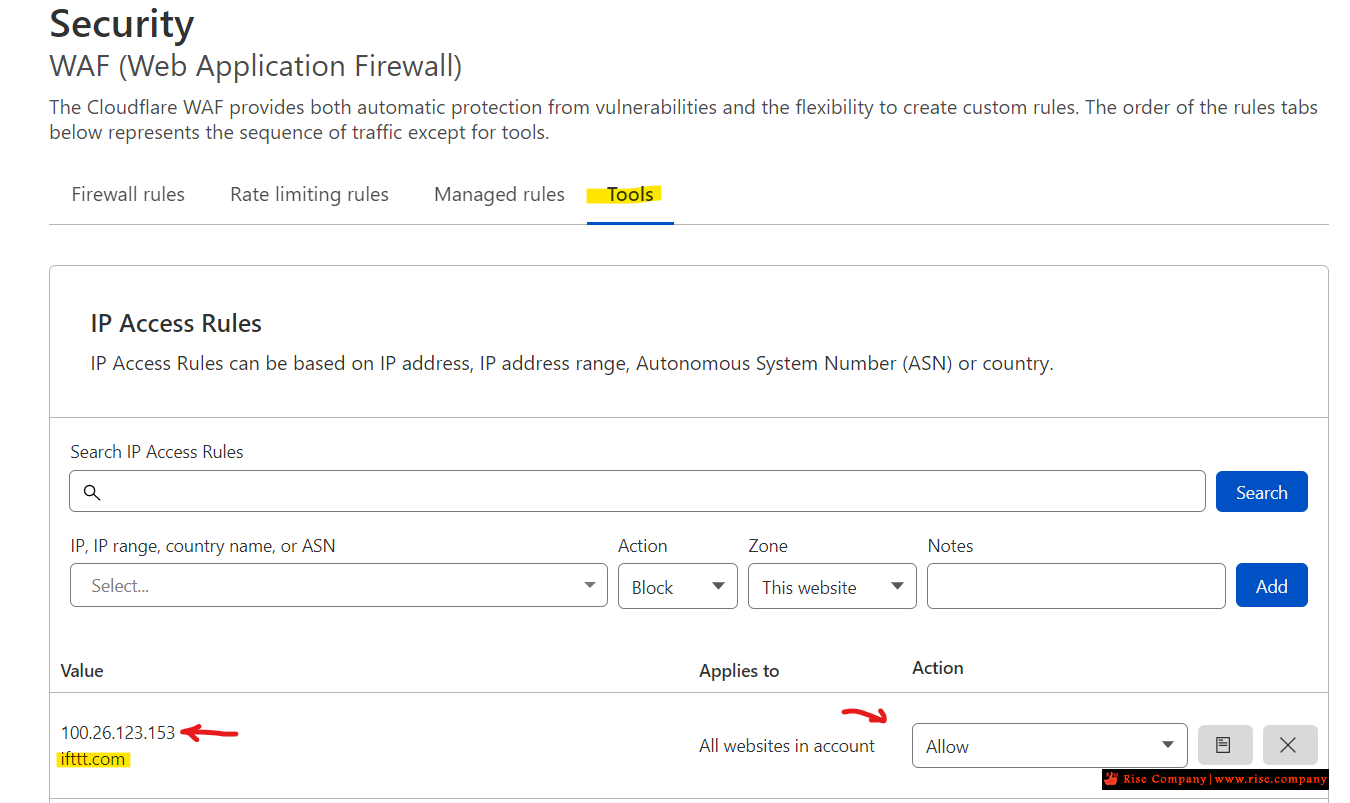Click the Action column header in rules table
This screenshot has width=1350, height=803.
pyautogui.click(x=937, y=668)
